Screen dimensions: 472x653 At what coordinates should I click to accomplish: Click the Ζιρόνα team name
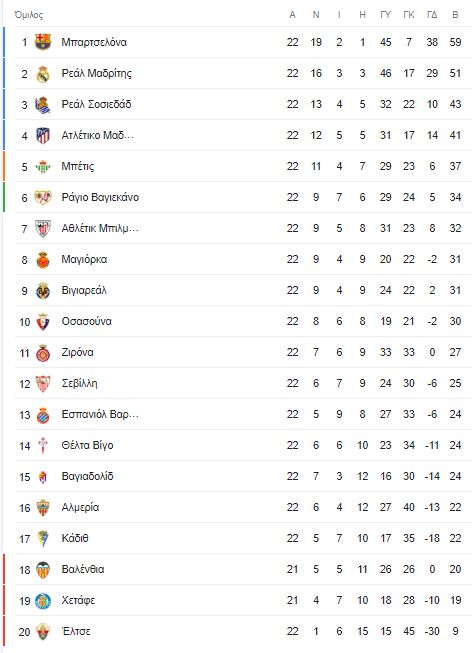77,352
